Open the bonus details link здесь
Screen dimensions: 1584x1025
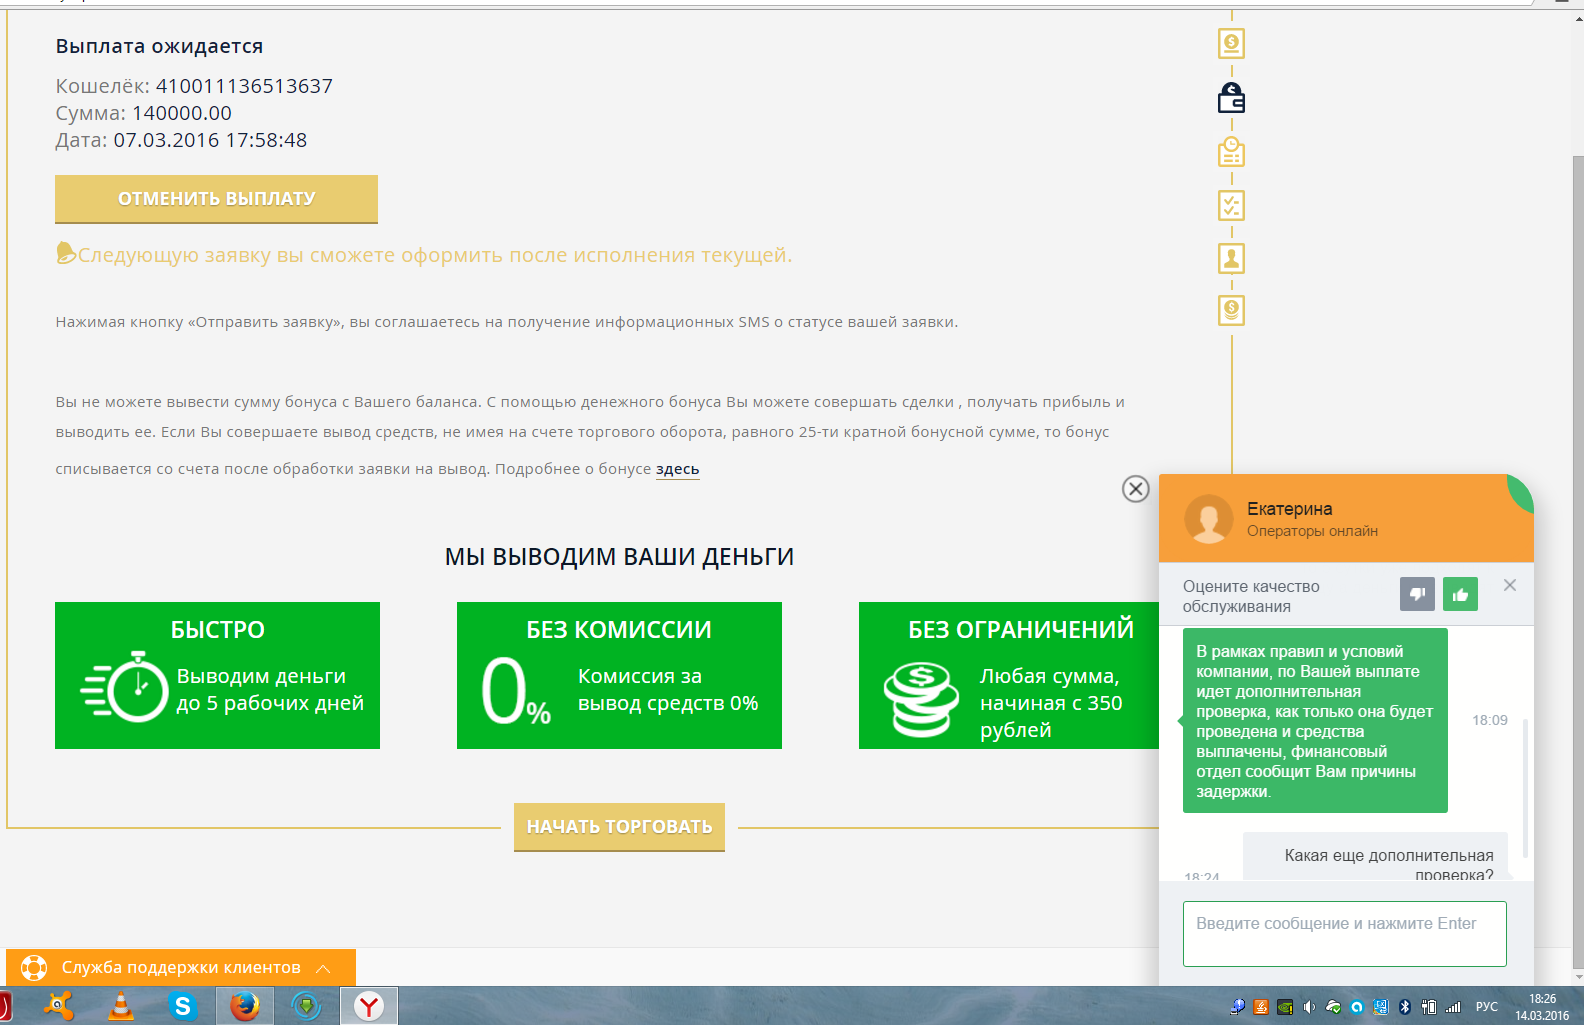(677, 469)
